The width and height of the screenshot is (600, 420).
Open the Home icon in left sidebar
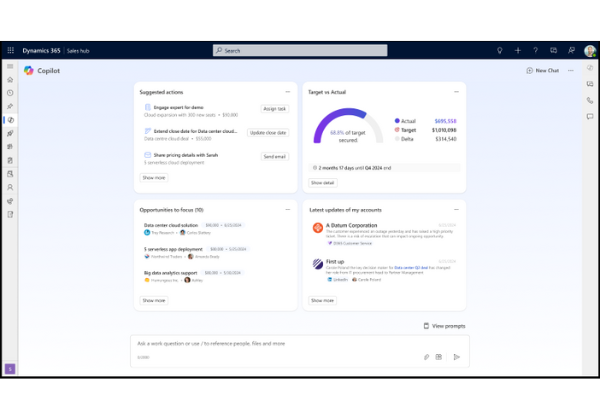coord(10,79)
